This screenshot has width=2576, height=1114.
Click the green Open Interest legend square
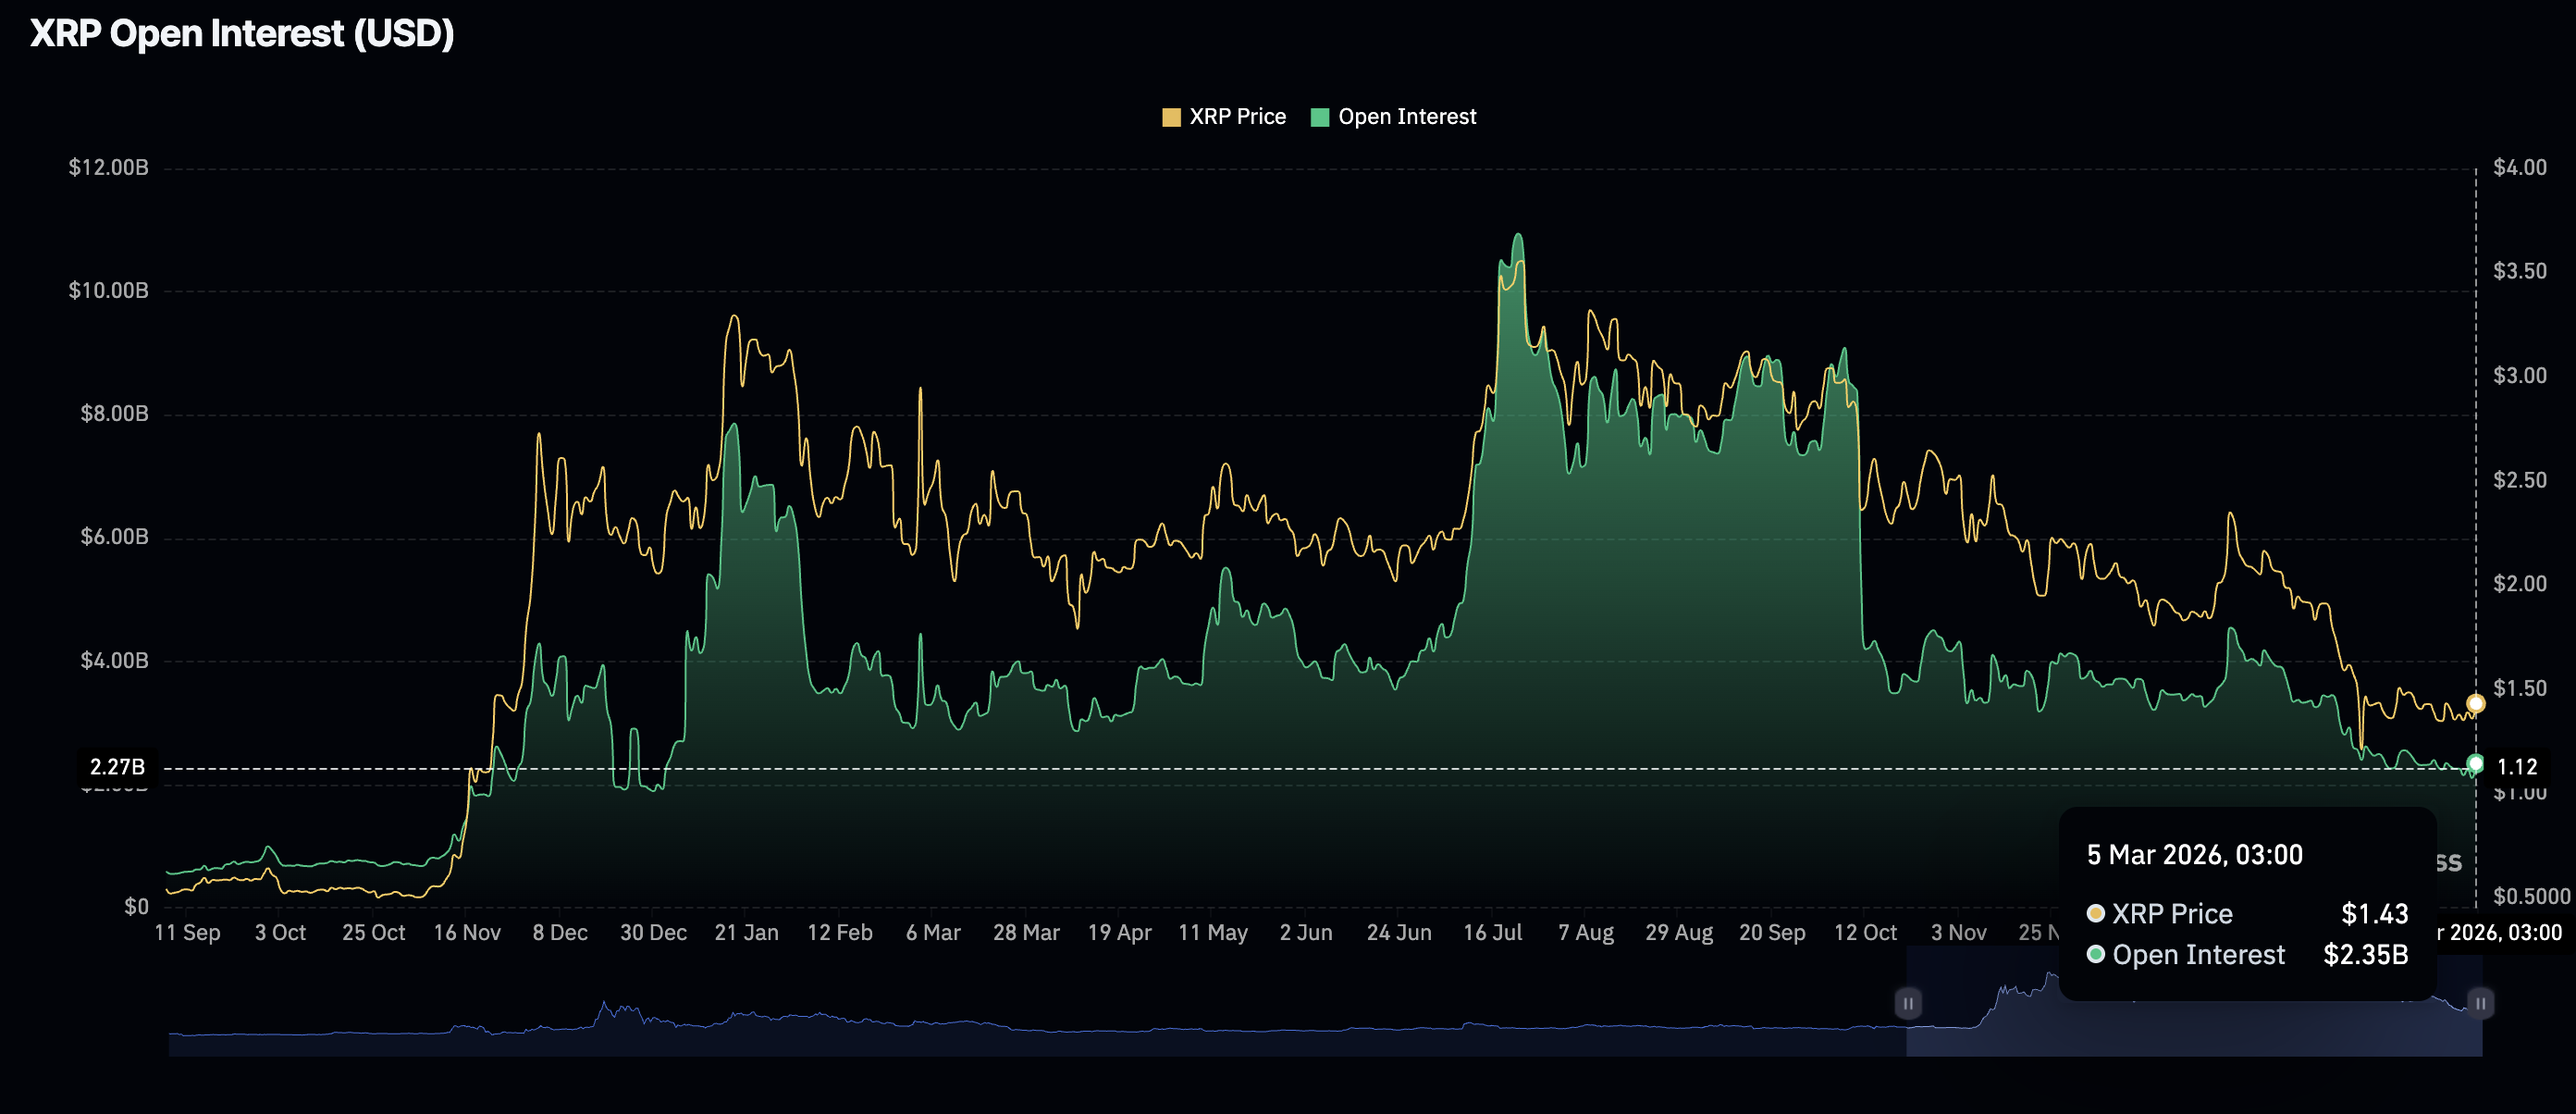(1320, 117)
